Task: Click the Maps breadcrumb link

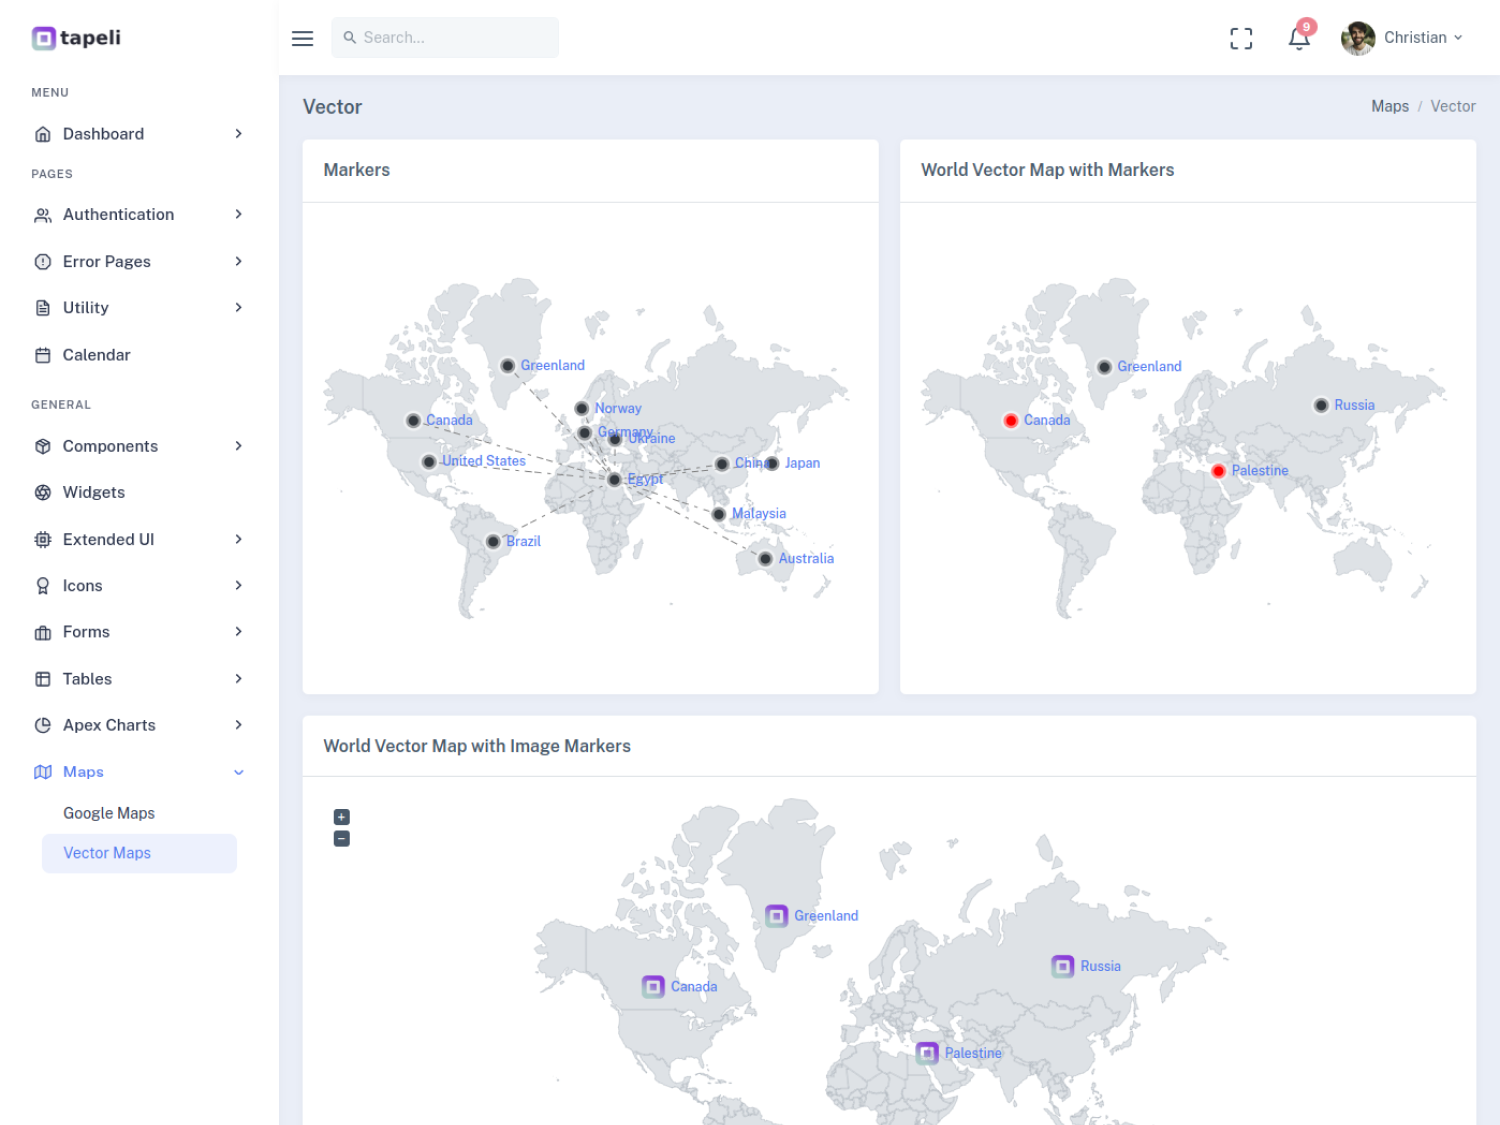Action: 1389,106
